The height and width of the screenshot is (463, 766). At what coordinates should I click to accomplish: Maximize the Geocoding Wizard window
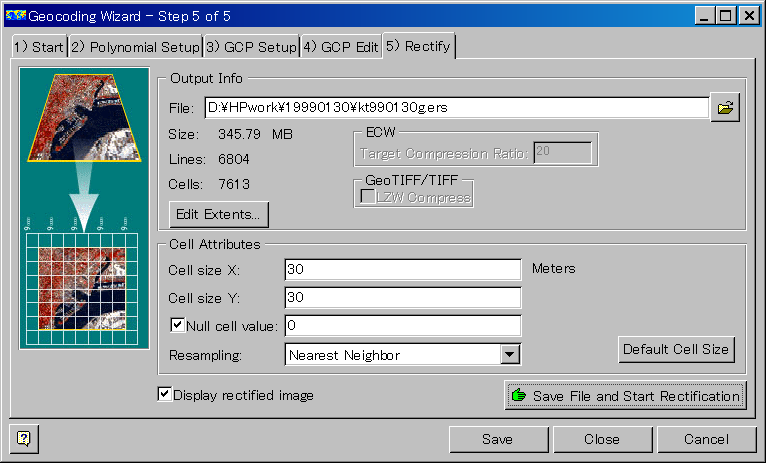tap(725, 16)
